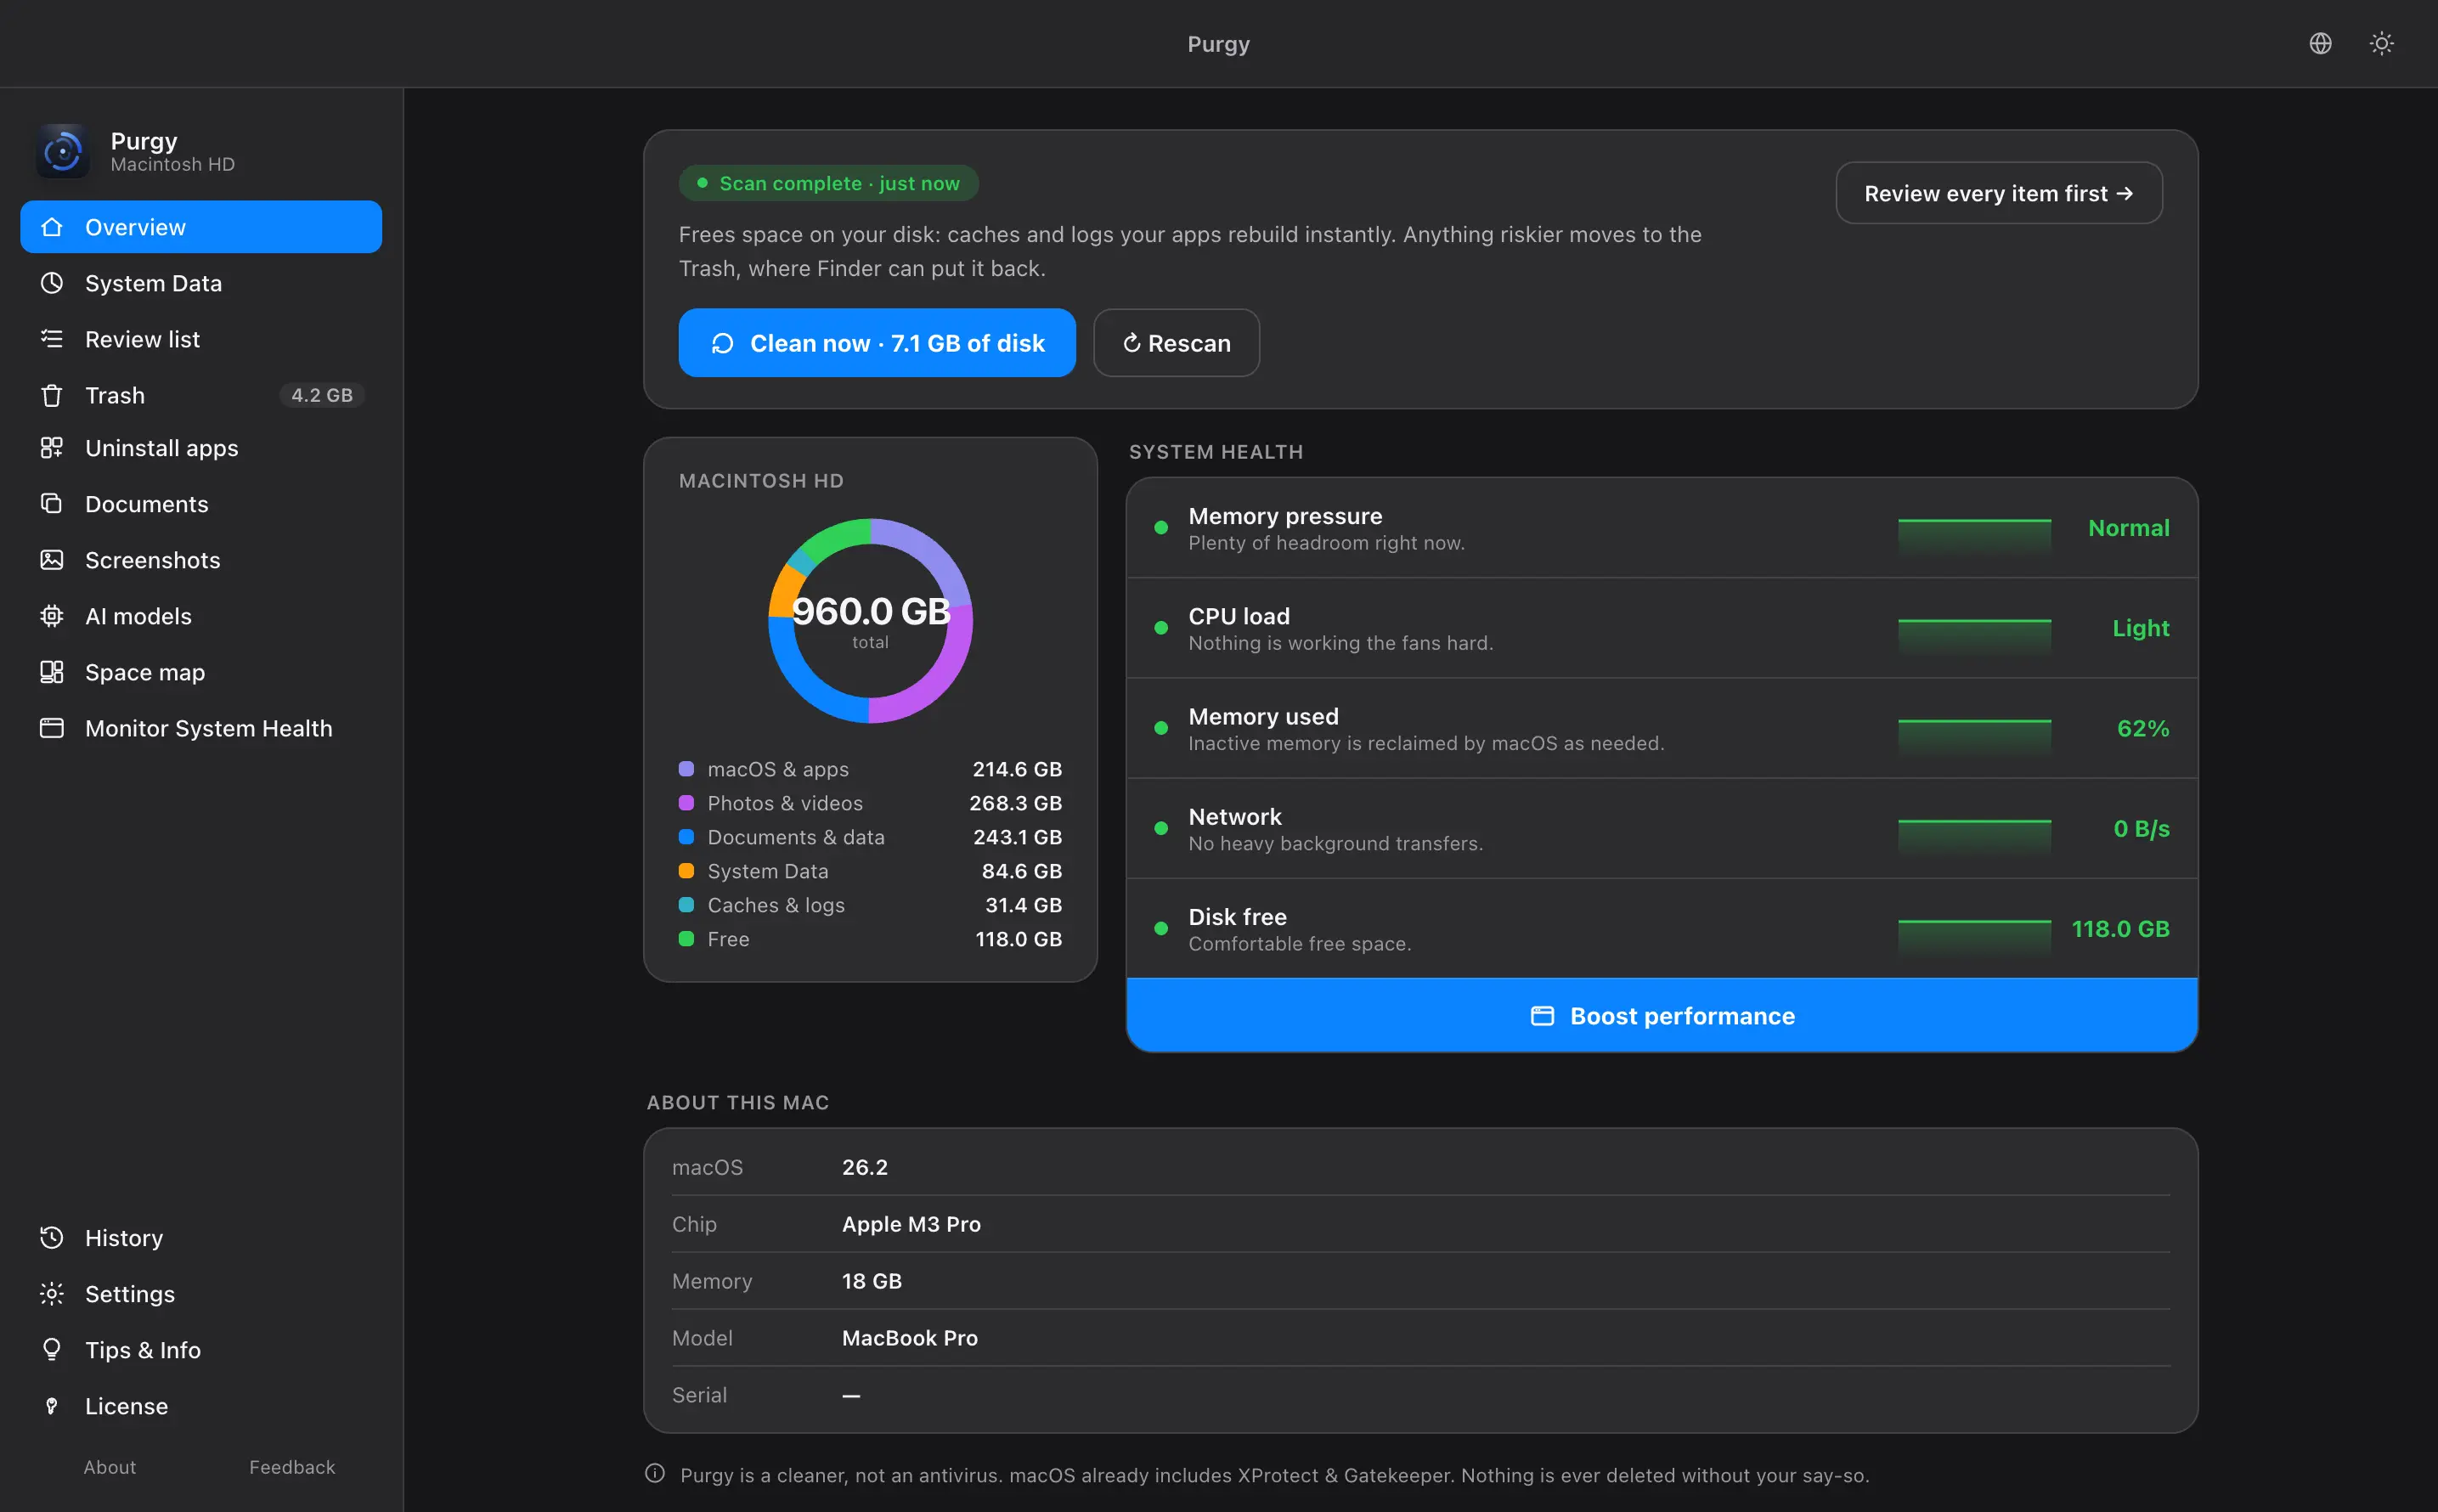The height and width of the screenshot is (1512, 2438).
Task: Toggle light mode with sun icon
Action: (2382, 43)
